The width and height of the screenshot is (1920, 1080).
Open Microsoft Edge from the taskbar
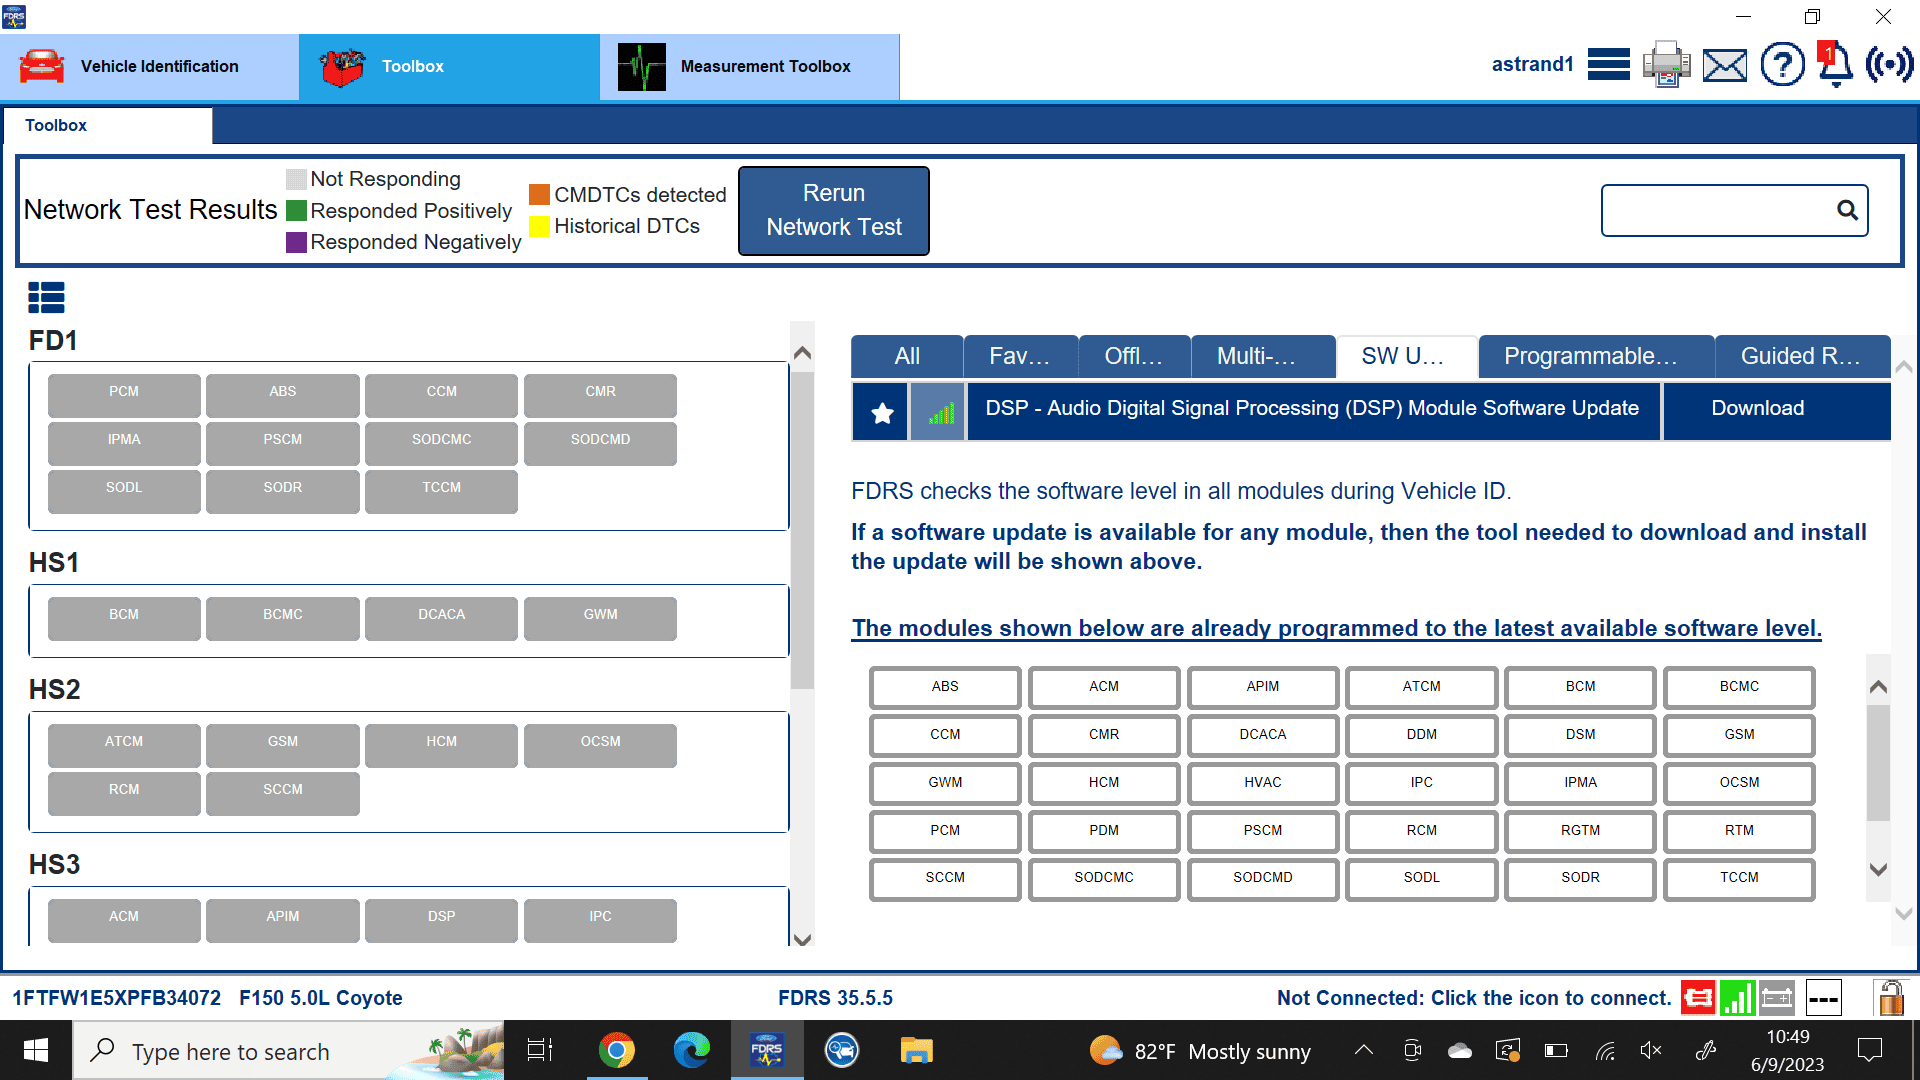click(691, 1050)
